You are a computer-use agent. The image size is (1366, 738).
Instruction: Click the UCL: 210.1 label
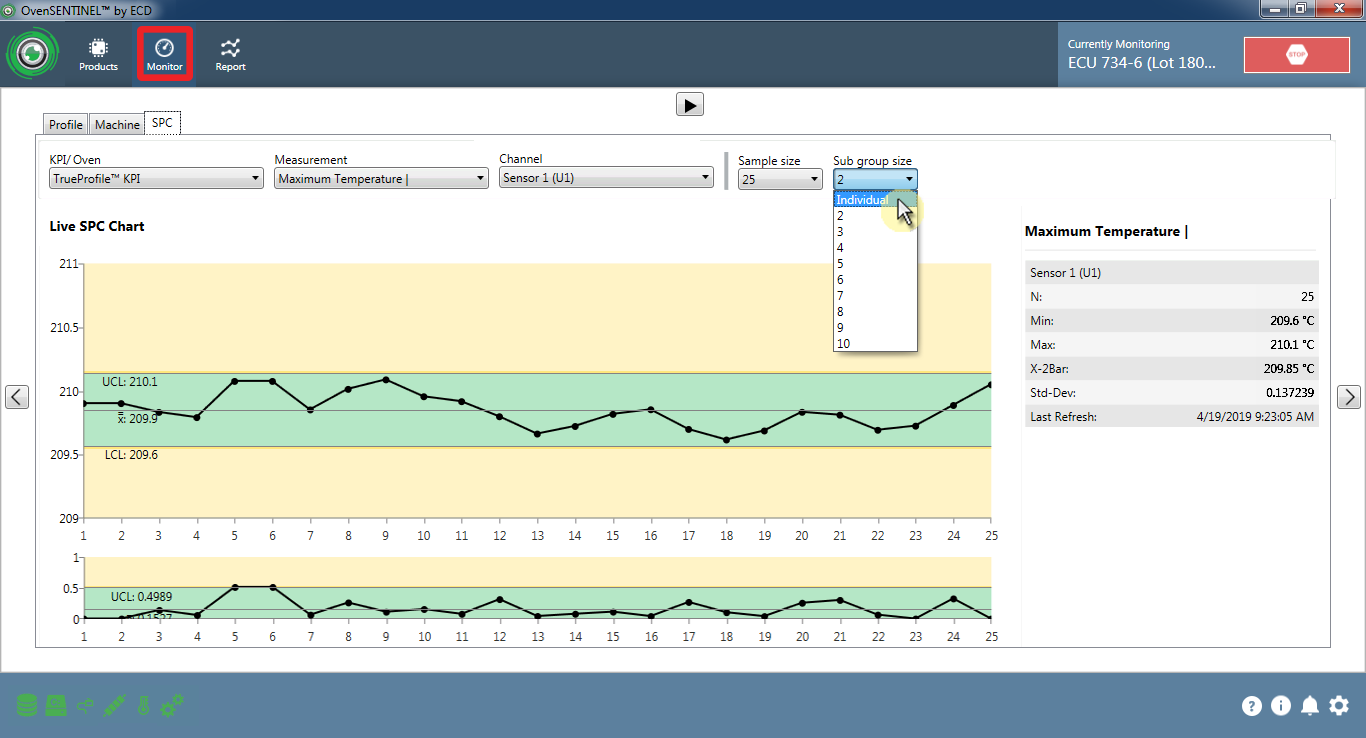(130, 382)
